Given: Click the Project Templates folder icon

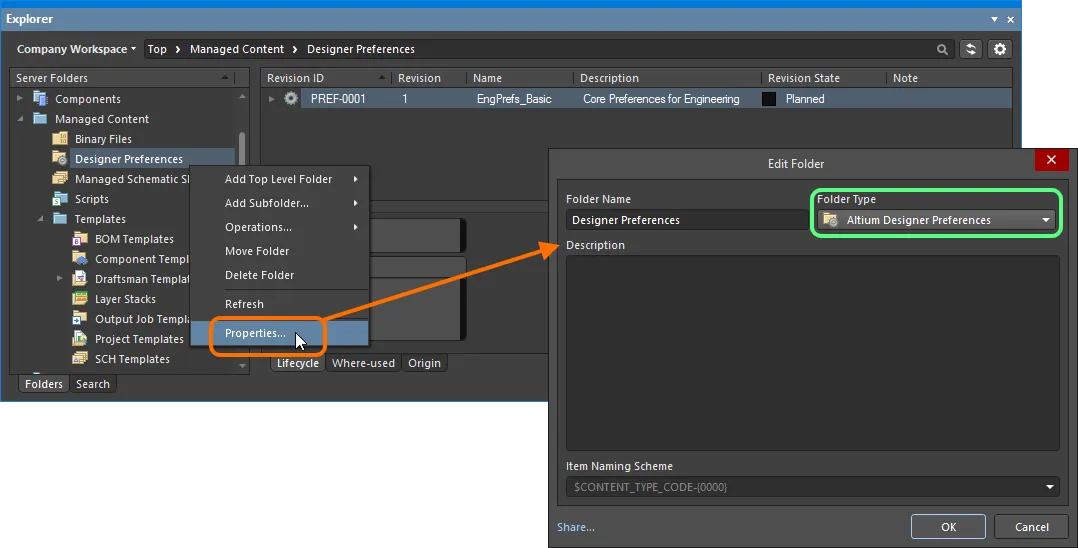Looking at the screenshot, I should click(x=80, y=338).
